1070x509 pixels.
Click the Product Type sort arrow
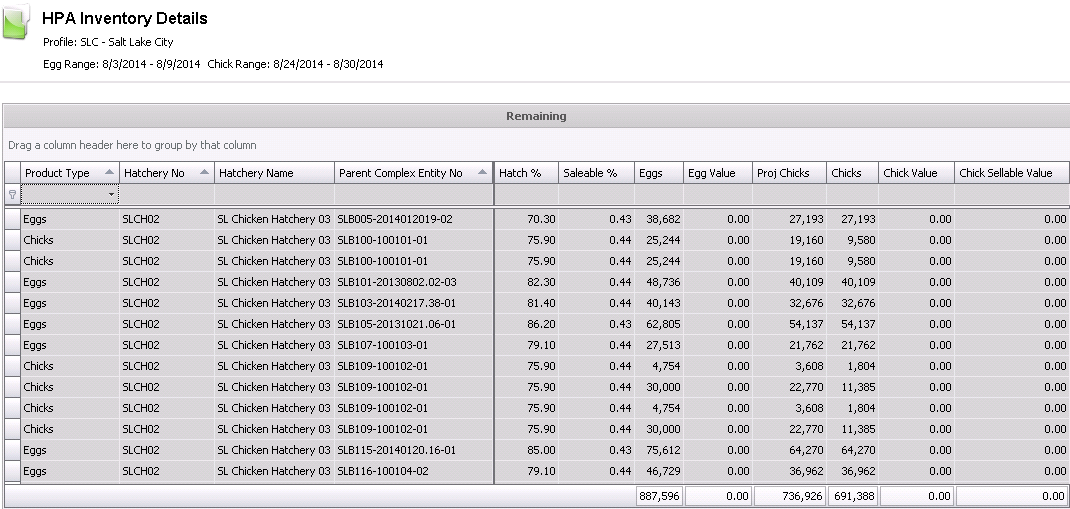coord(109,173)
